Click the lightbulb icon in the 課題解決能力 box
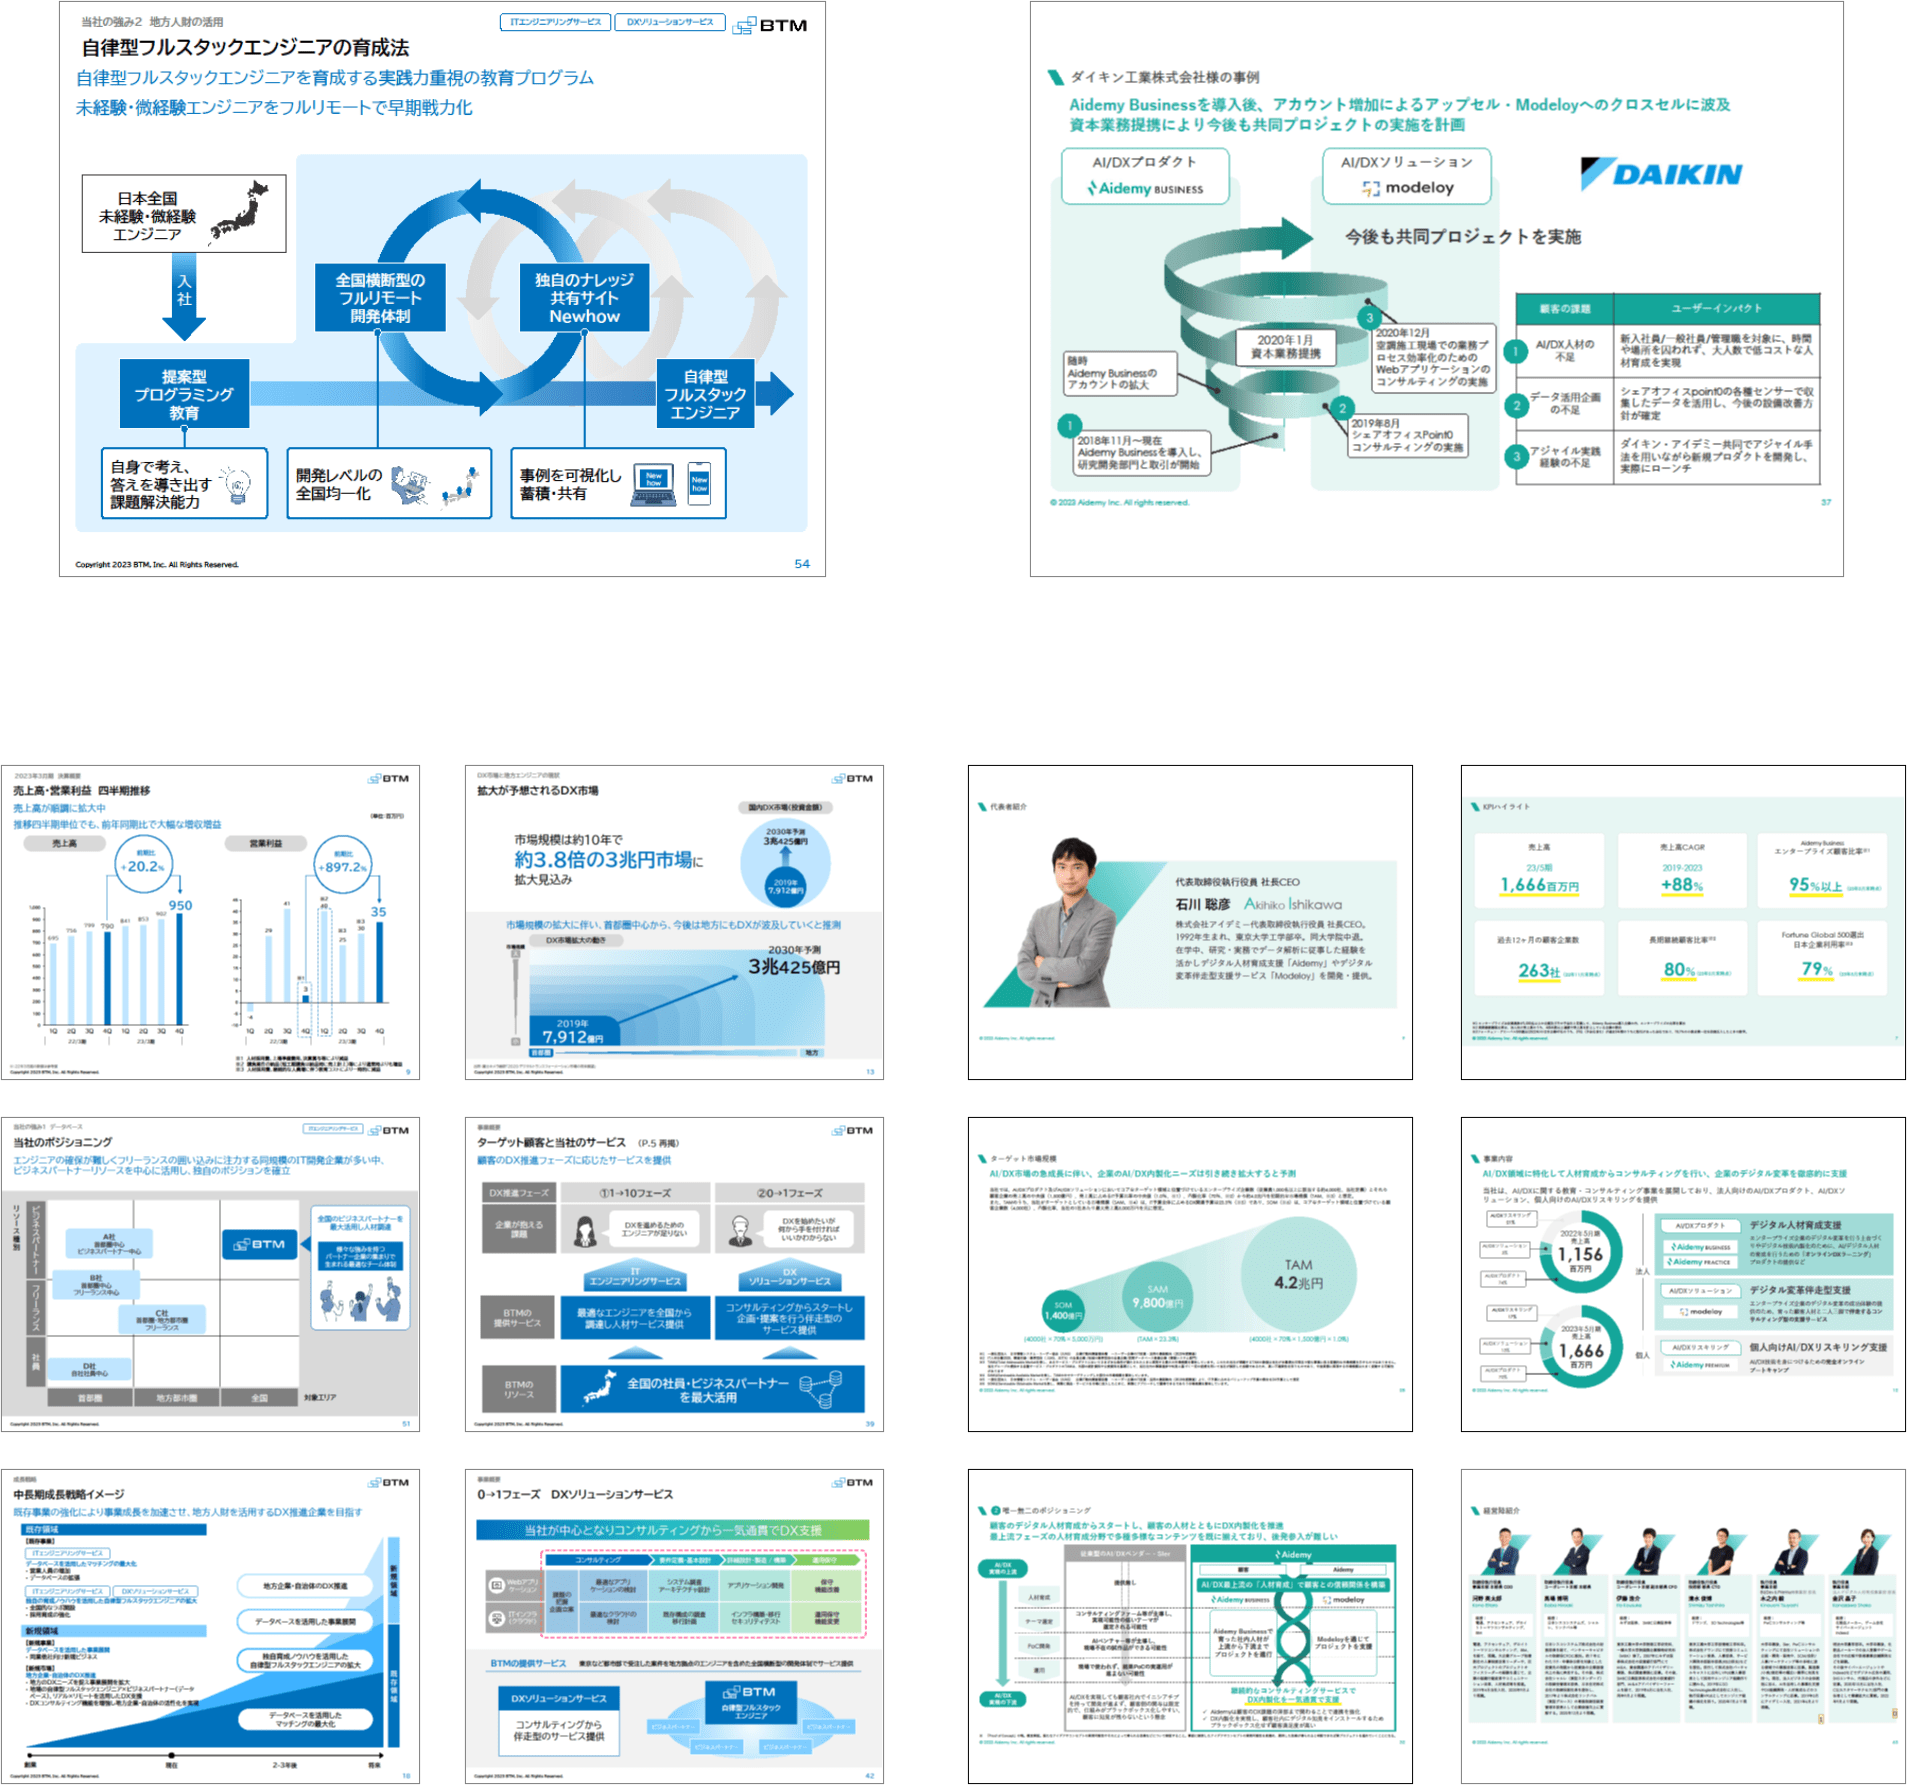1907x1785 pixels. click(x=238, y=484)
